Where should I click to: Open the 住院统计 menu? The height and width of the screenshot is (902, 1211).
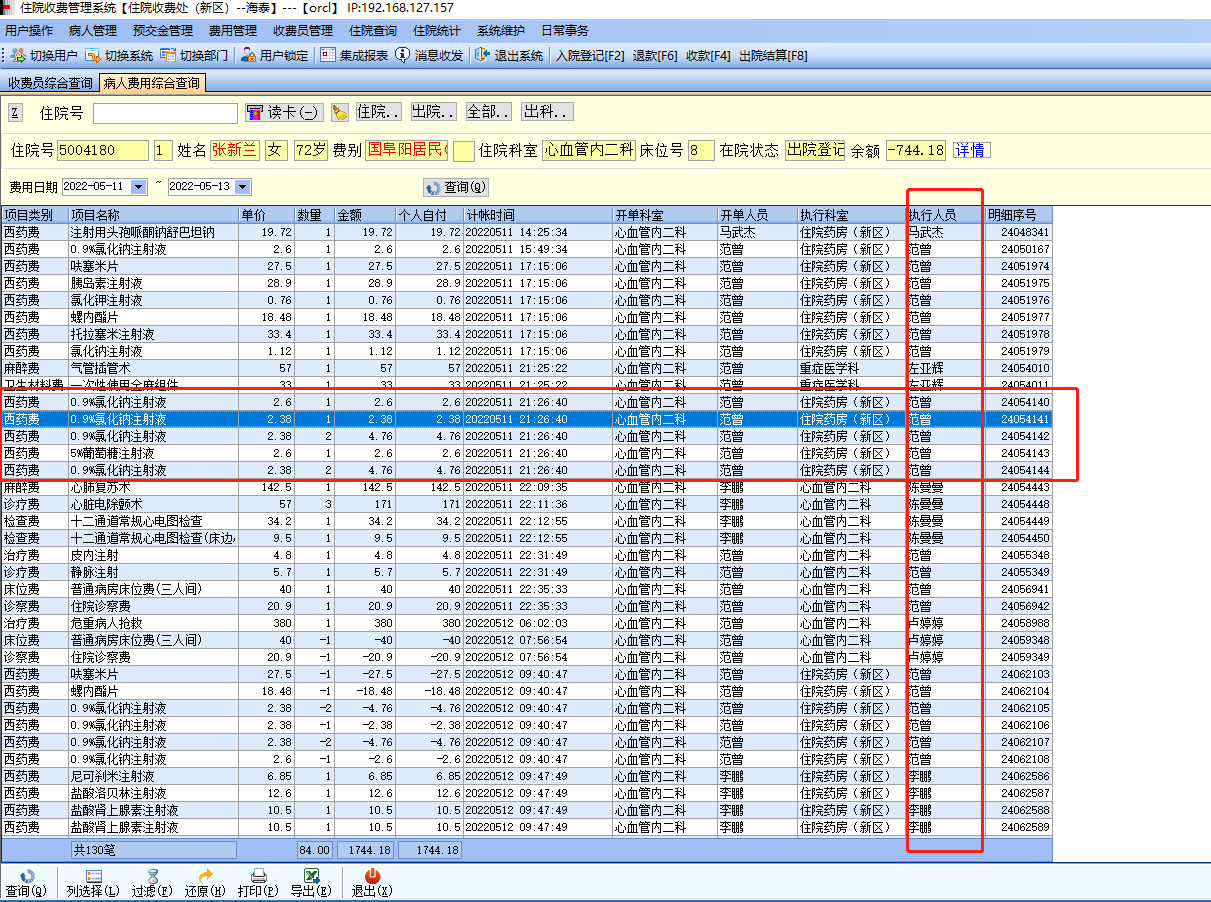[437, 31]
